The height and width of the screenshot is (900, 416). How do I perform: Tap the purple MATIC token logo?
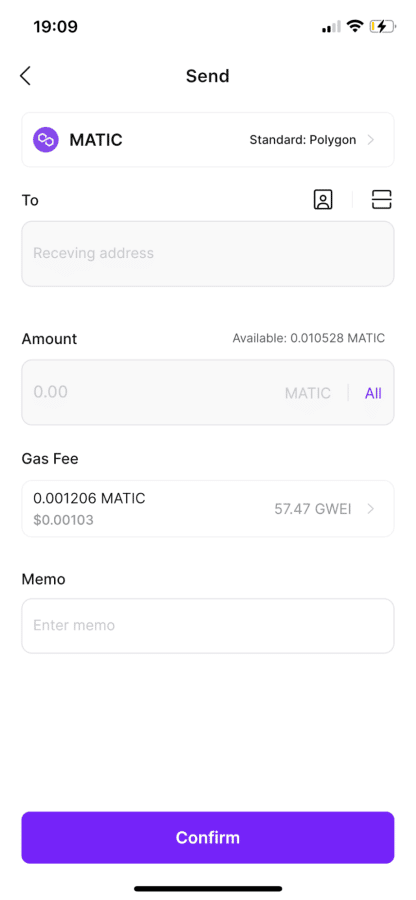point(46,139)
